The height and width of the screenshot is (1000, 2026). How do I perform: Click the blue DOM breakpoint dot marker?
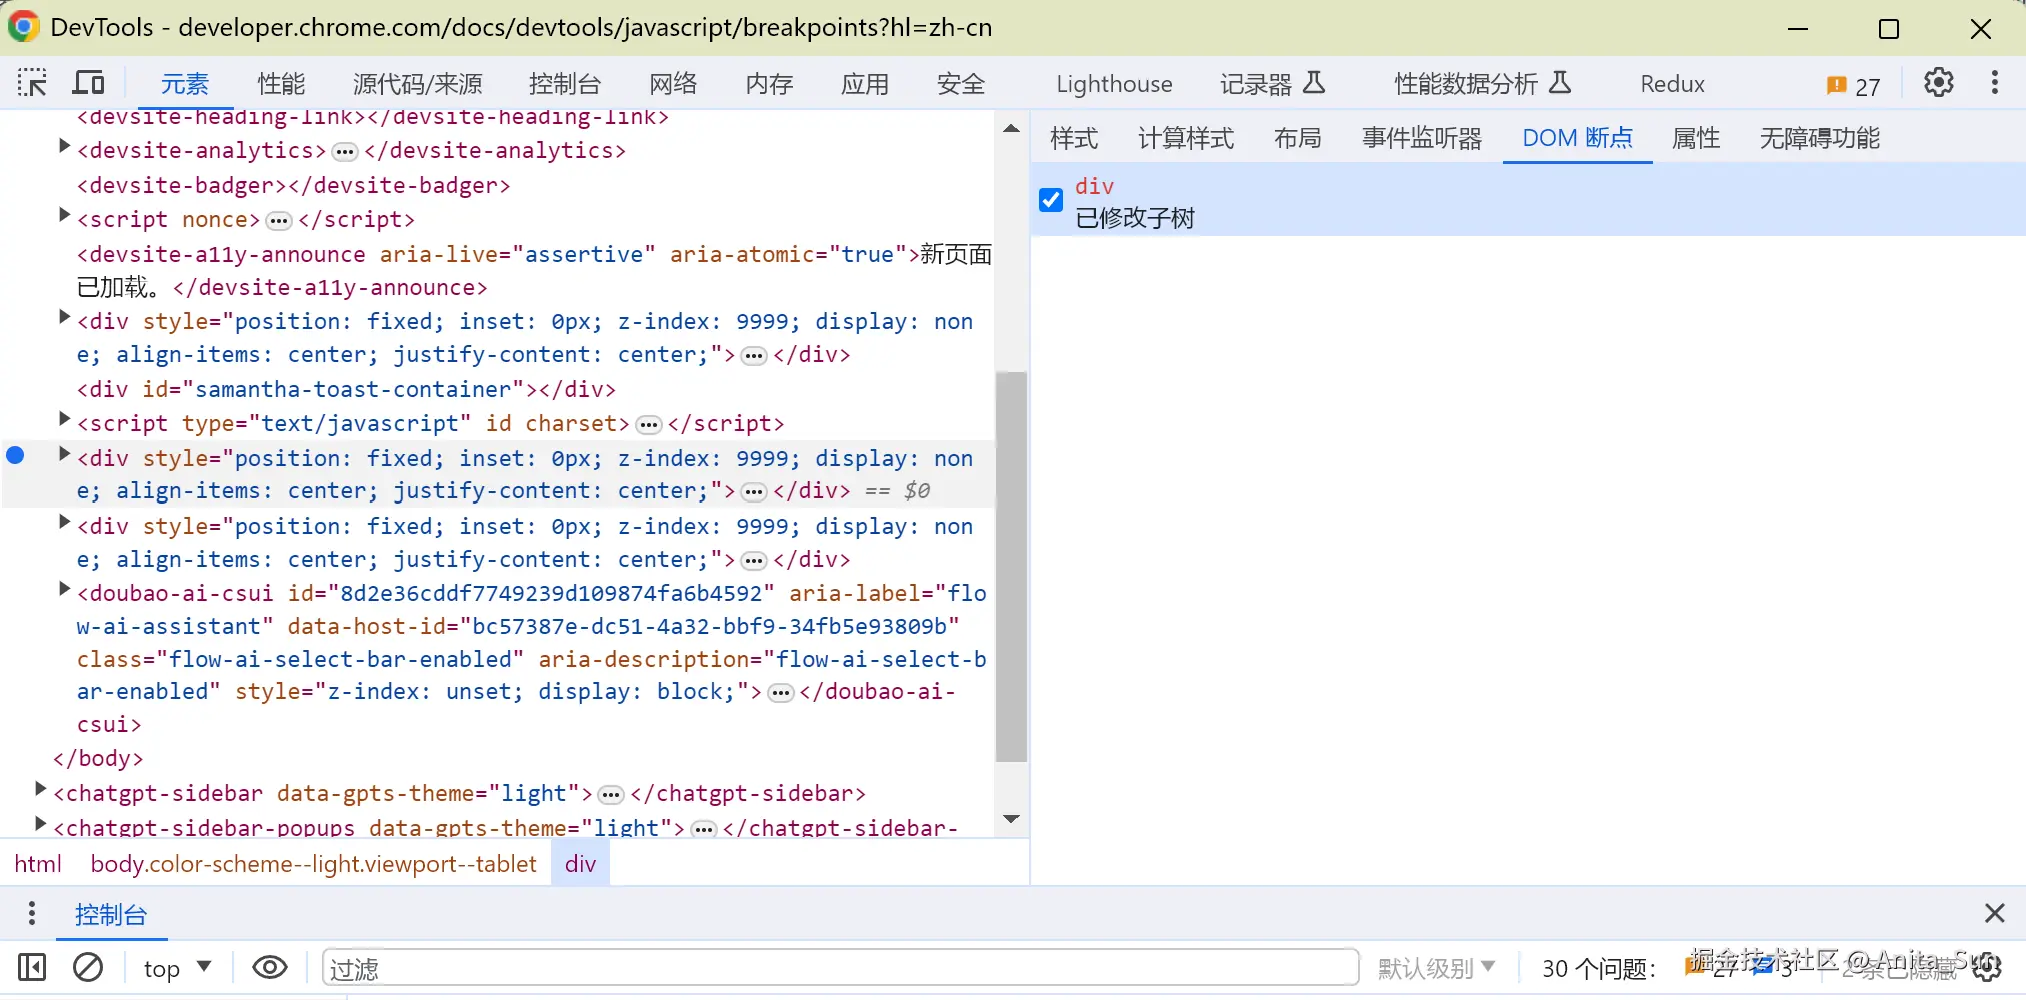[15, 456]
